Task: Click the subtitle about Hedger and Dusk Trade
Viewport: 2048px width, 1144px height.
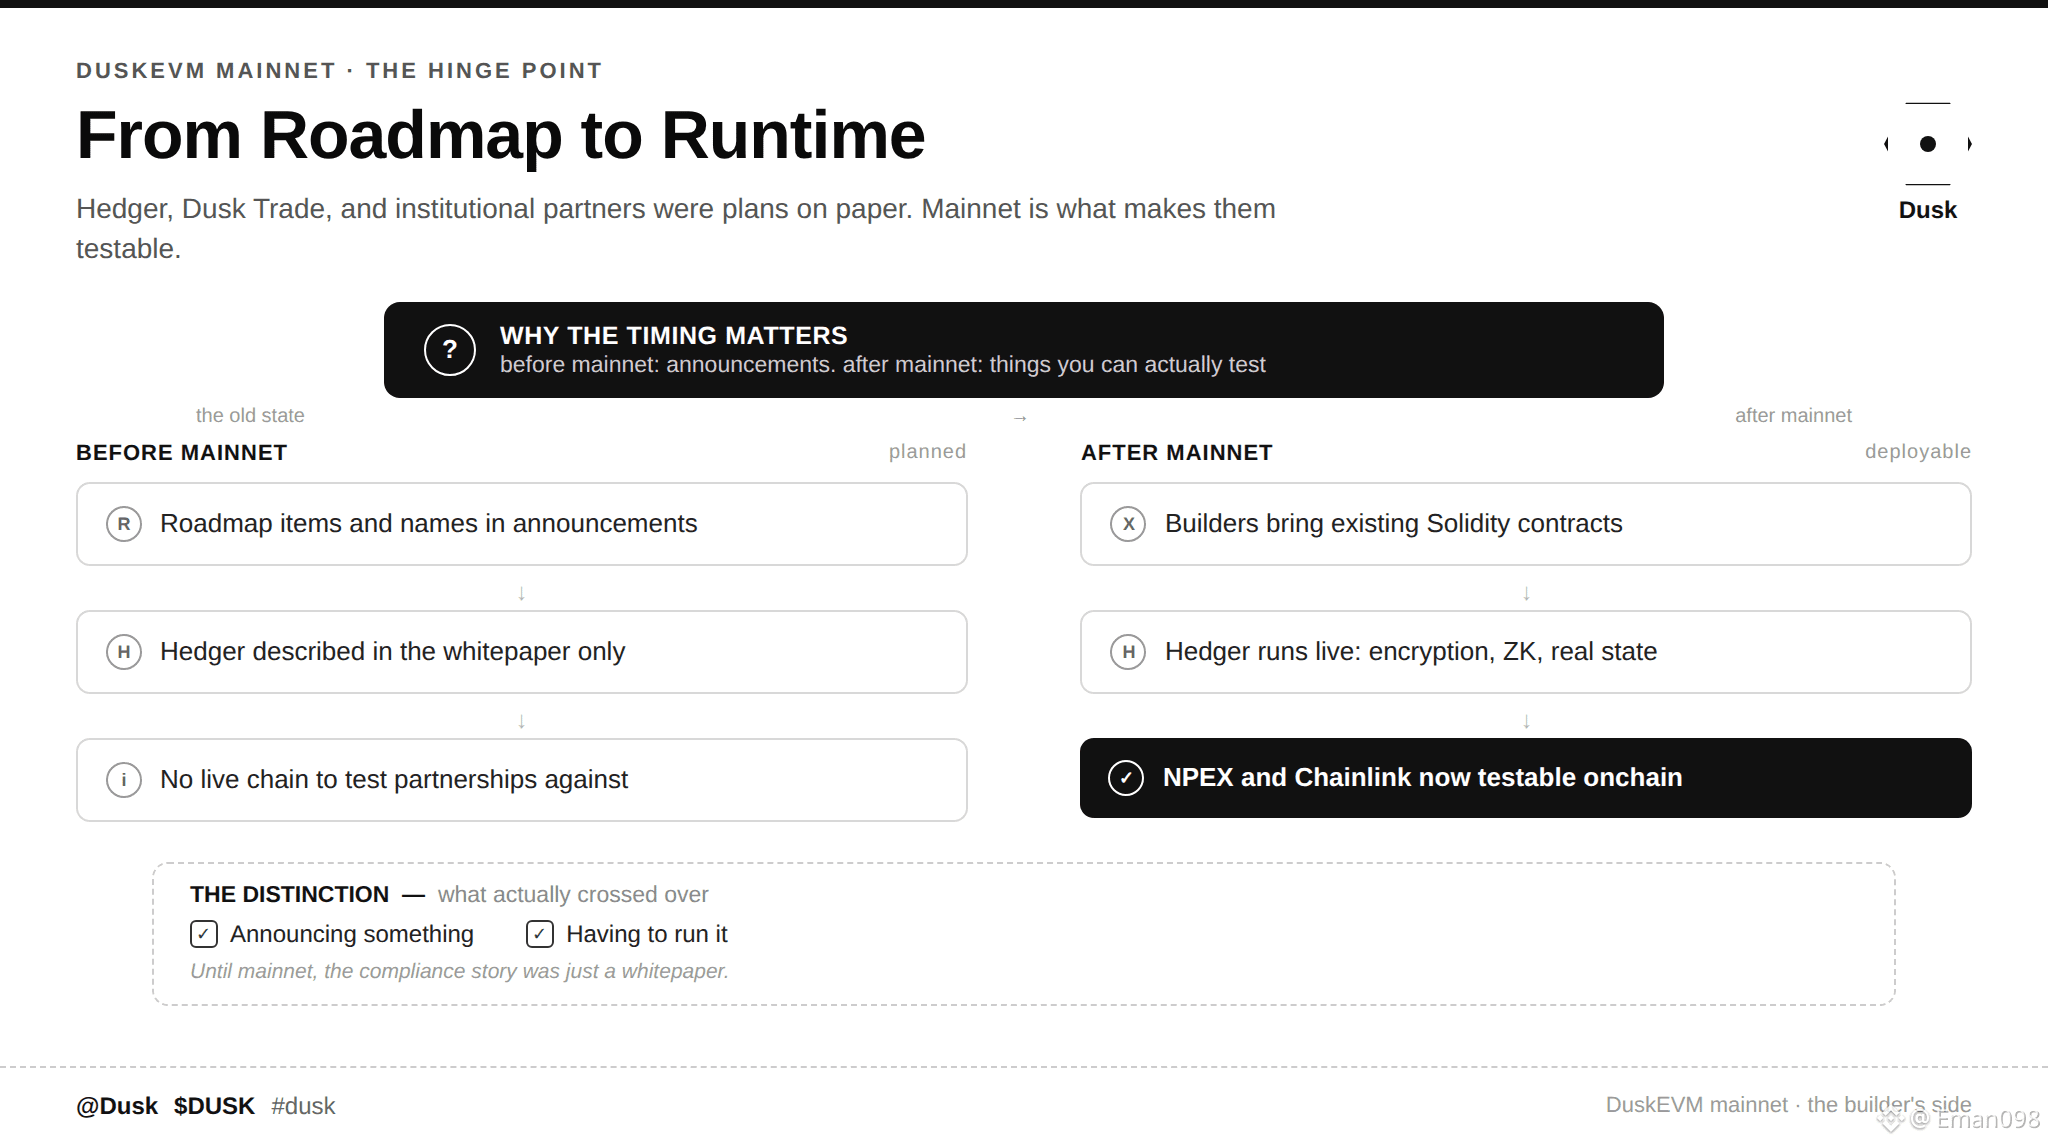Action: [676, 229]
